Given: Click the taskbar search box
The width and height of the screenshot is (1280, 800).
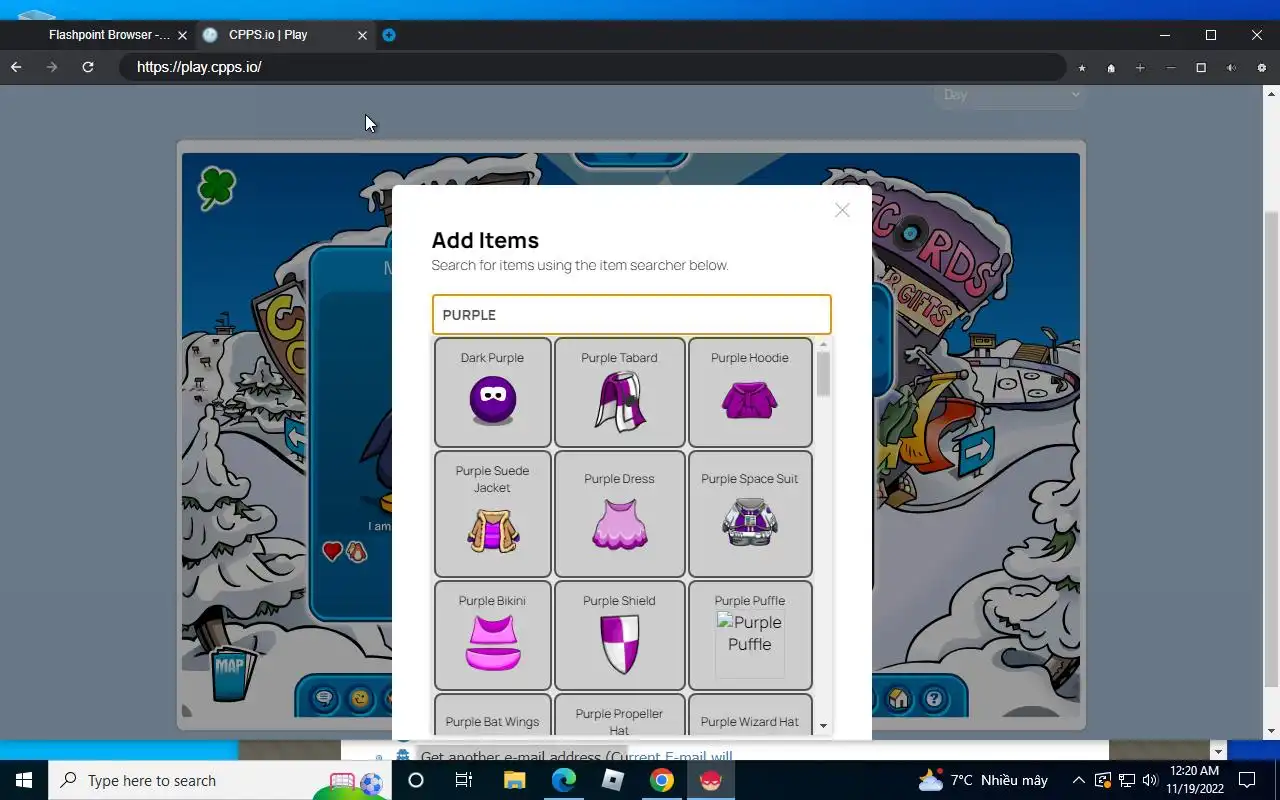Looking at the screenshot, I should (220, 780).
